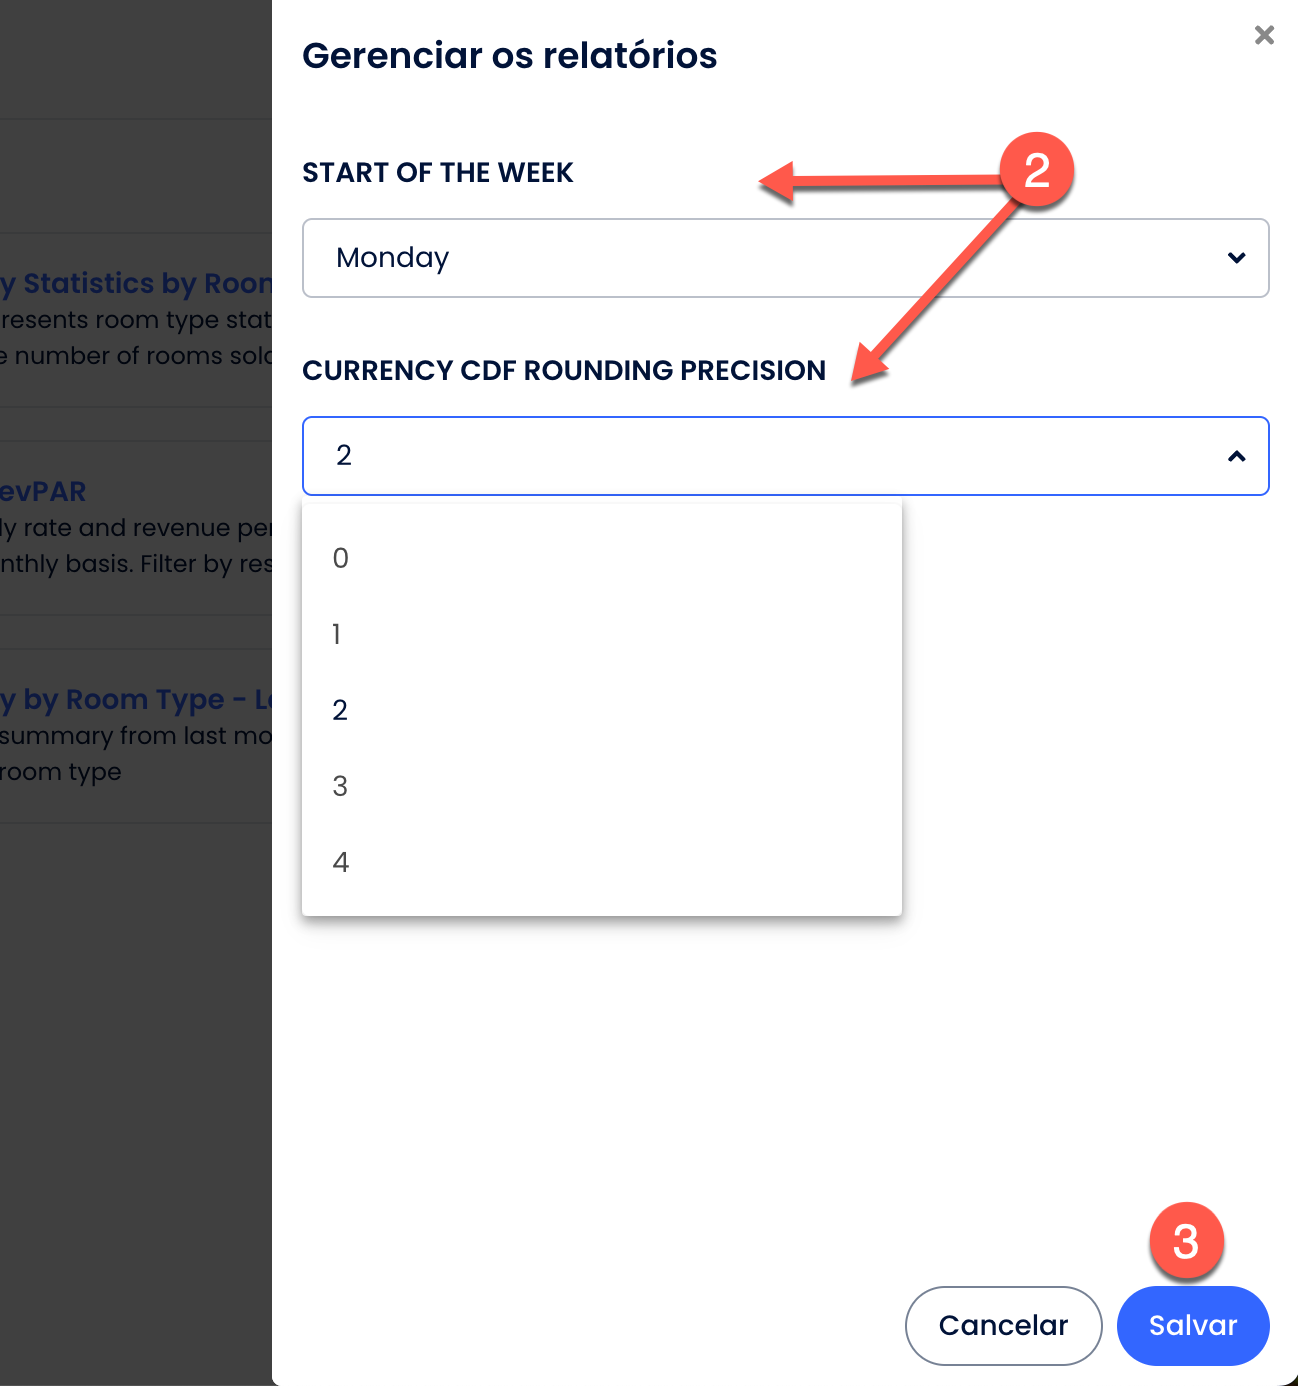Click the red number 2 annotation badge
1298x1386 pixels.
pyautogui.click(x=1037, y=170)
